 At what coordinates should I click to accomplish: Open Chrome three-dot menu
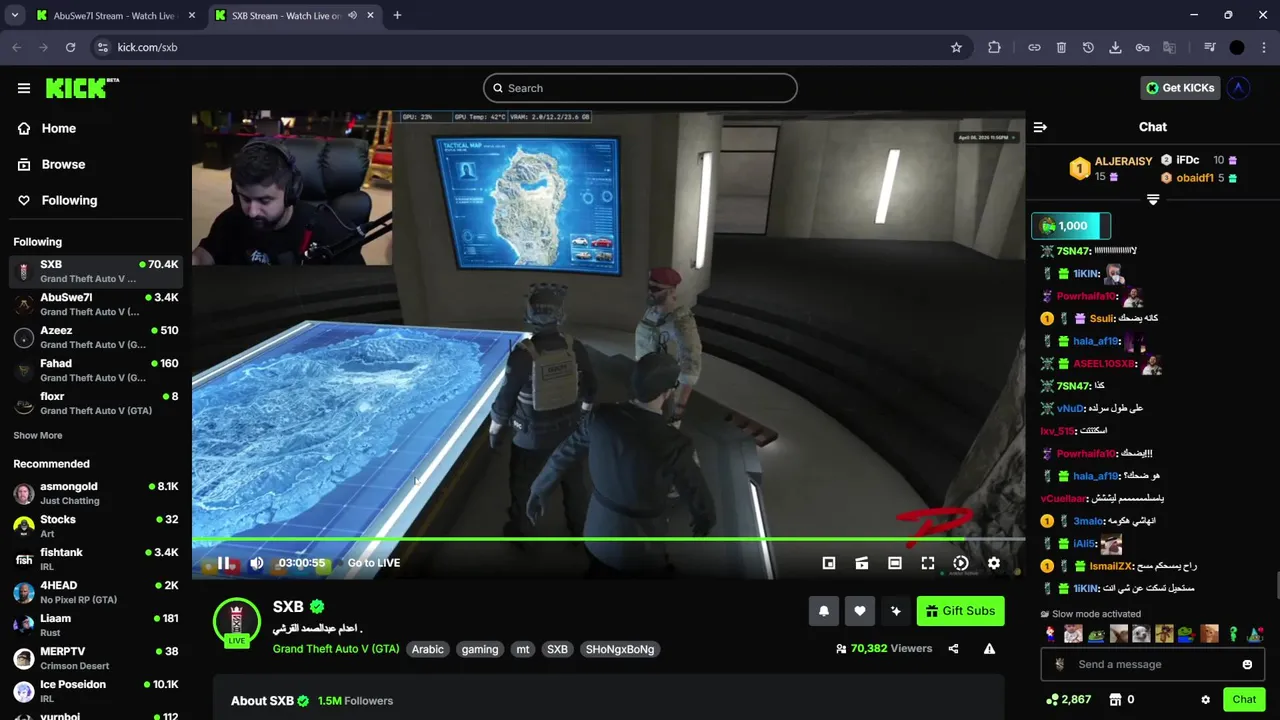pyautogui.click(x=1263, y=47)
